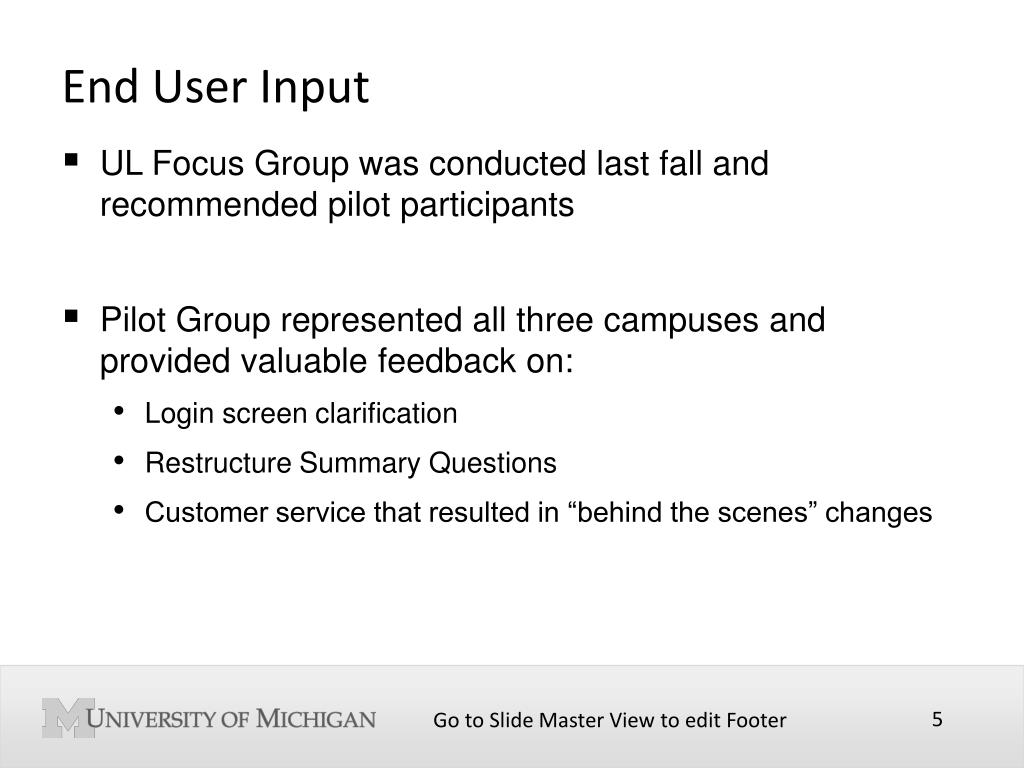Click the square bullet before Pilot Group
This screenshot has width=1024, height=768.
[71, 317]
